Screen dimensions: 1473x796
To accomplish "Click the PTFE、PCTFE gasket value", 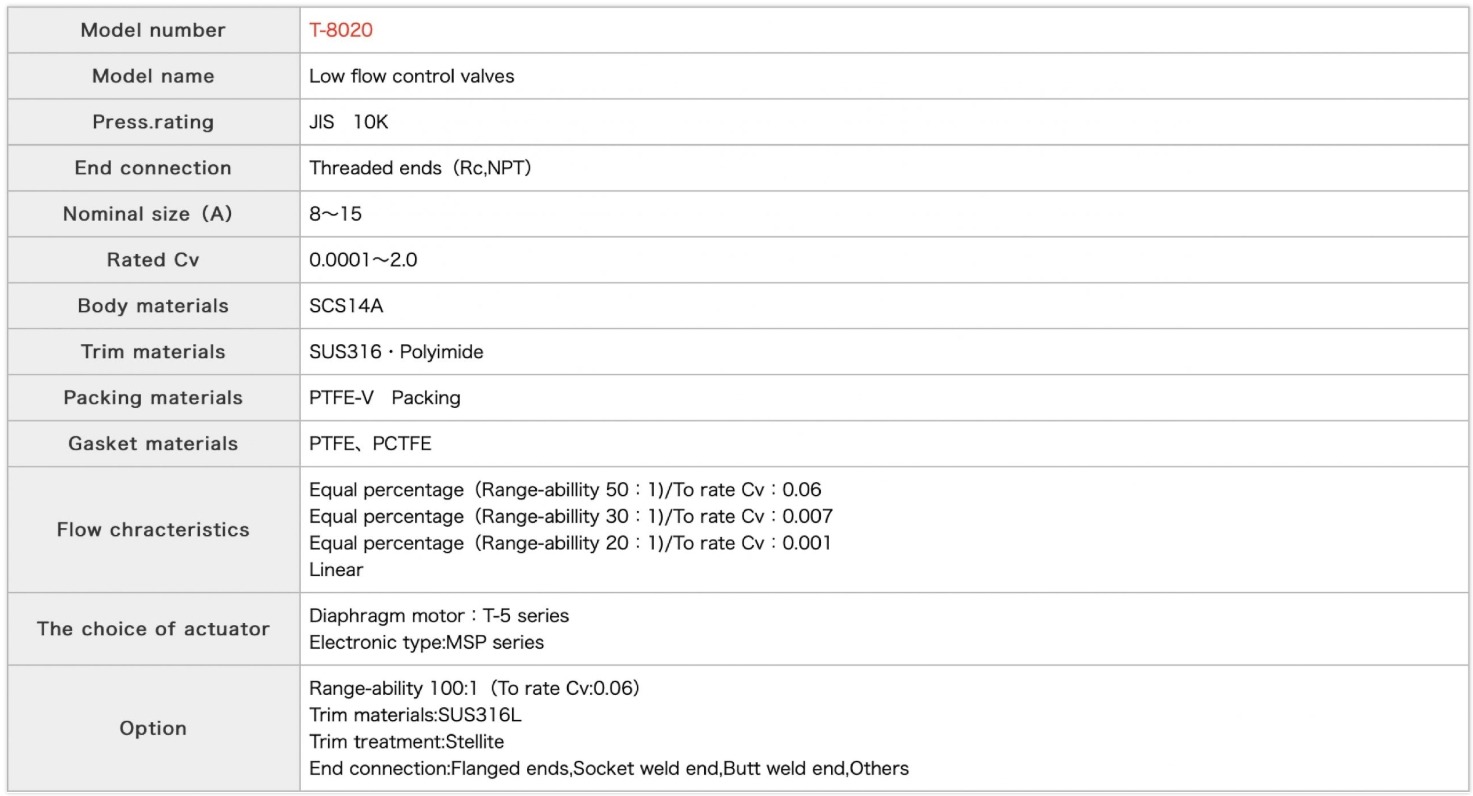I will (370, 444).
